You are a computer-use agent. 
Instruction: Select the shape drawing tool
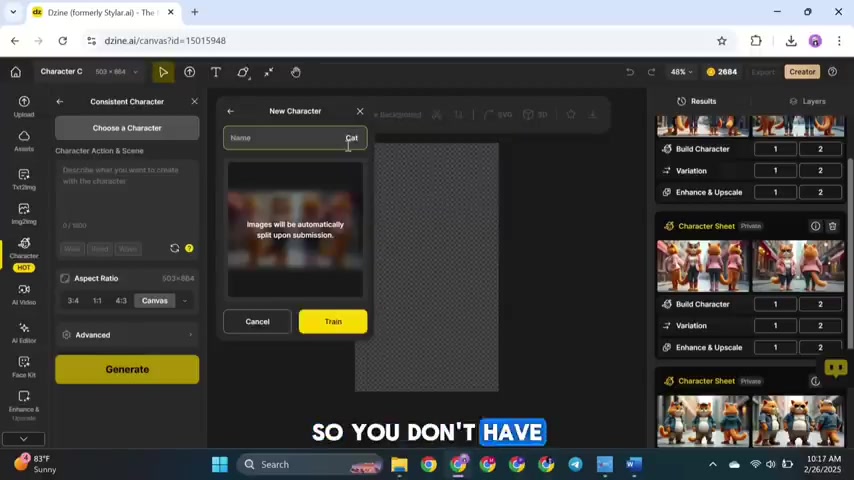click(x=243, y=72)
